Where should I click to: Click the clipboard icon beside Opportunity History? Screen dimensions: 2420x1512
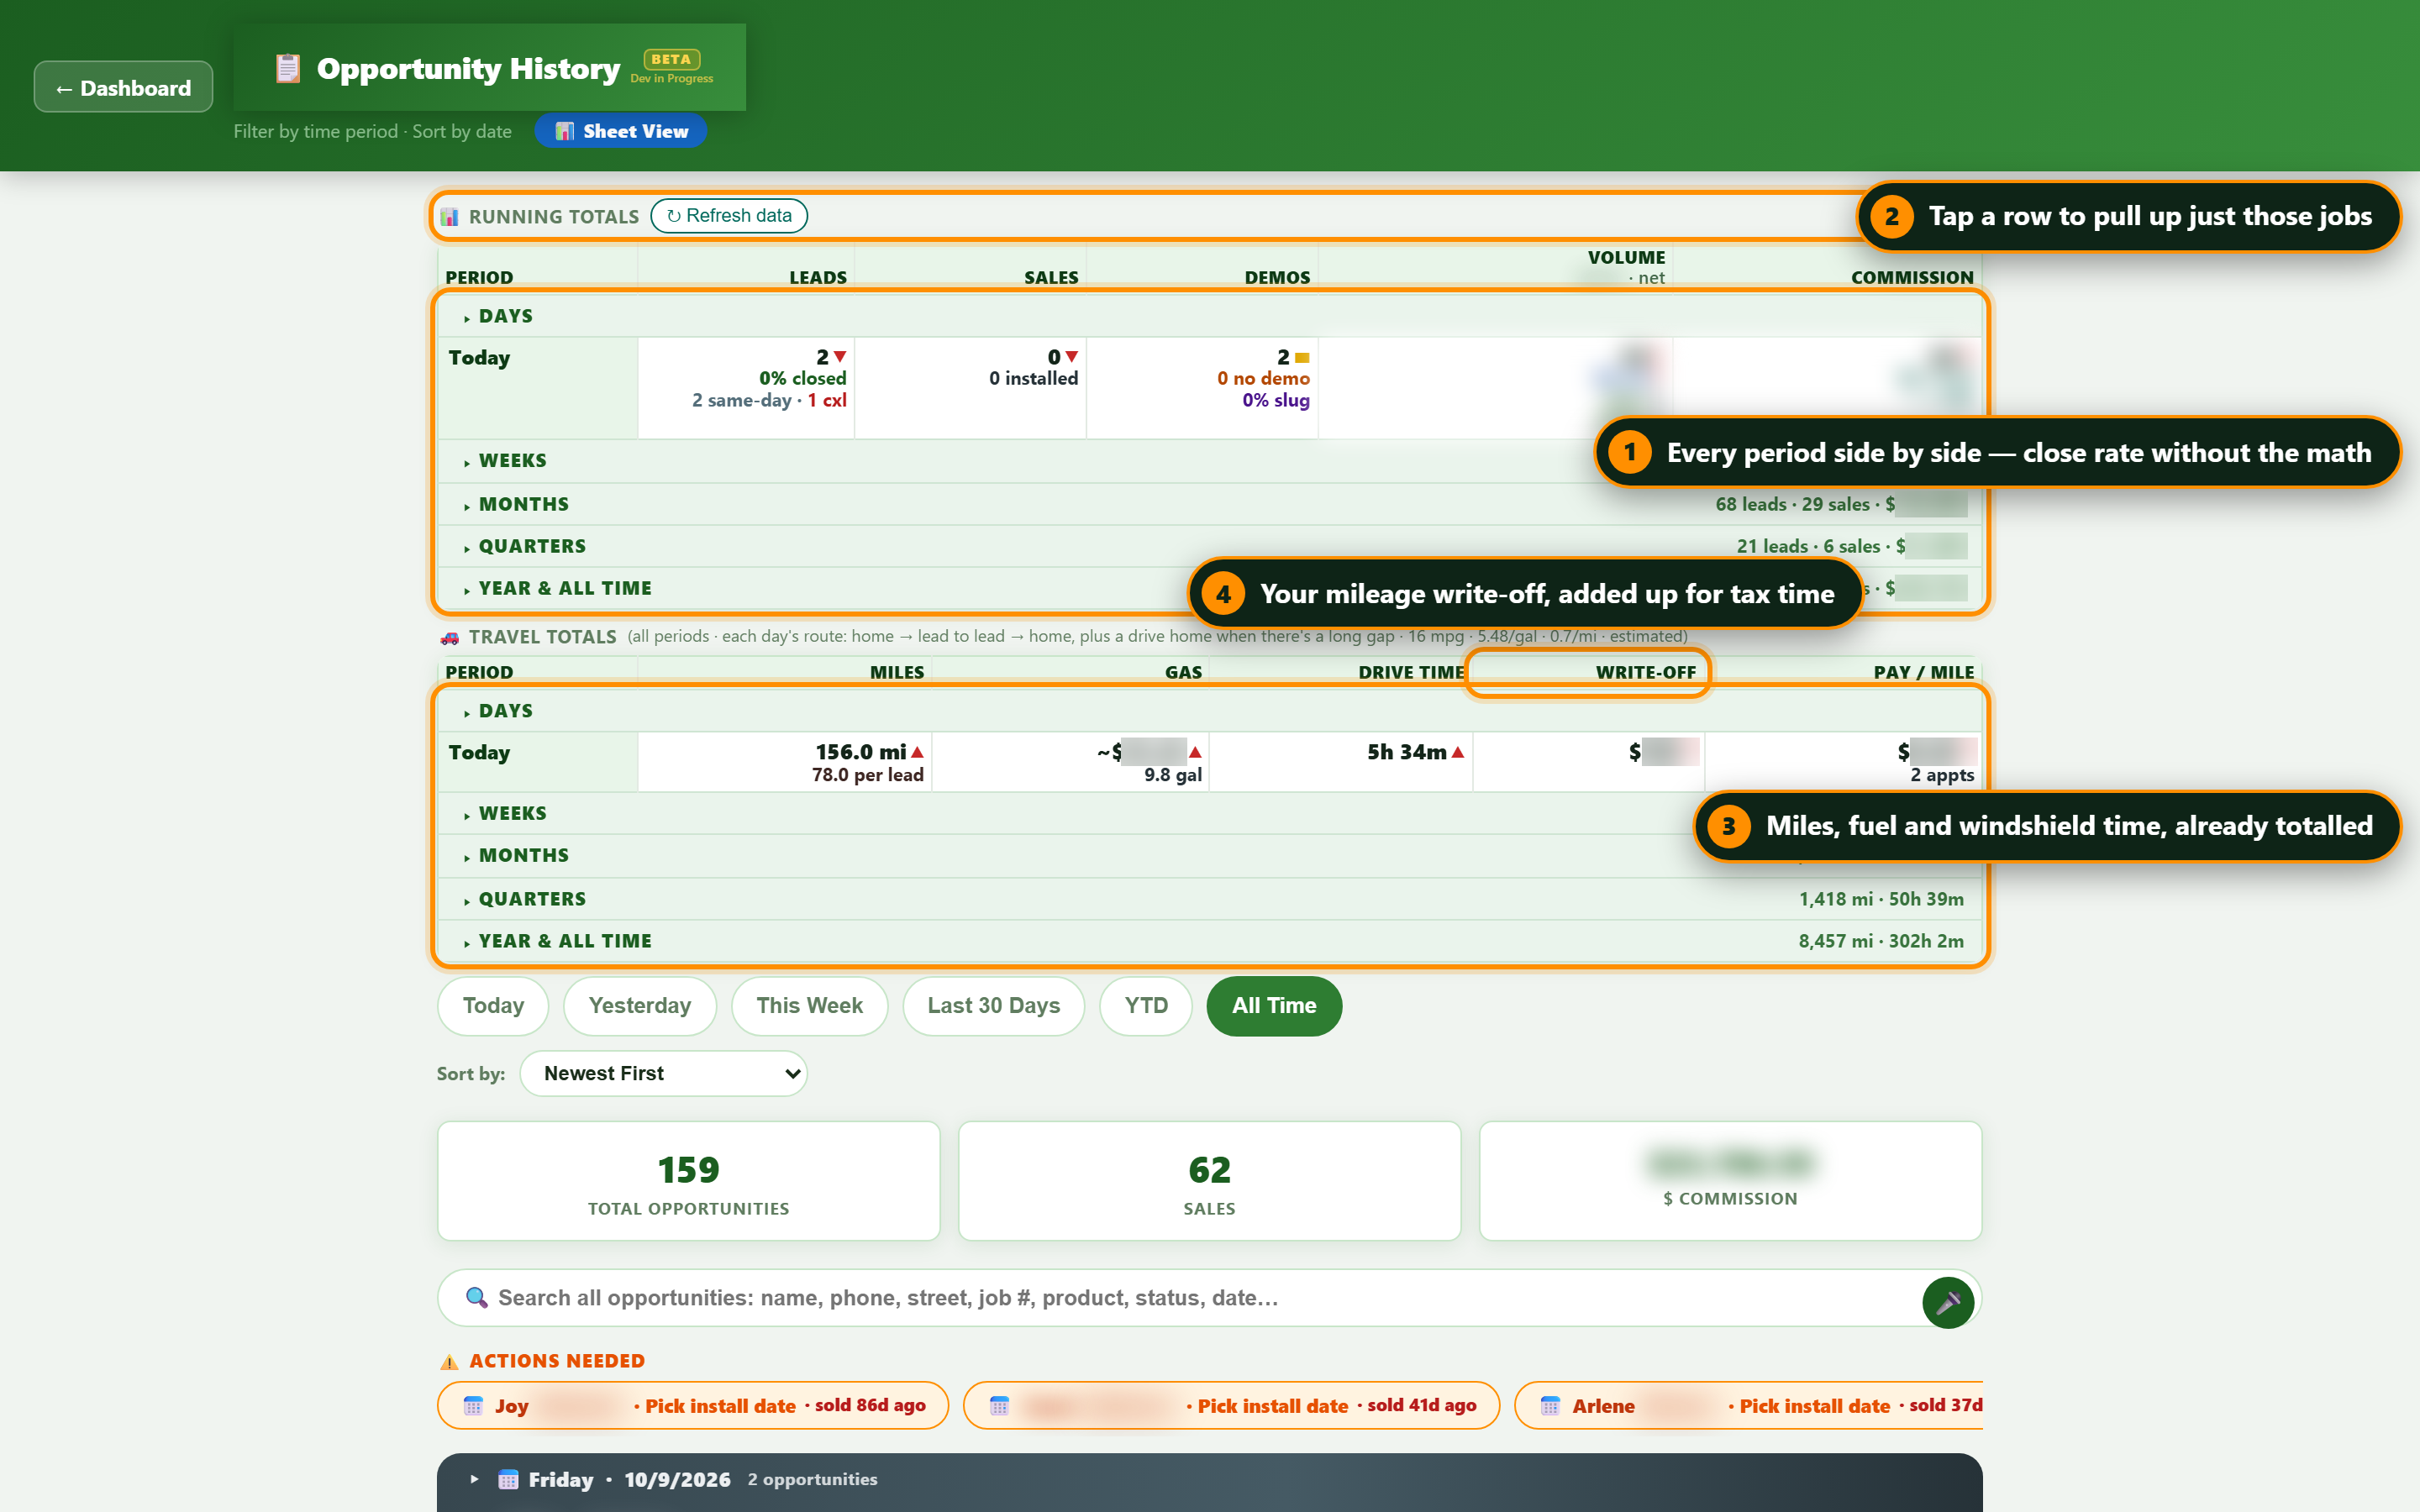click(x=288, y=68)
